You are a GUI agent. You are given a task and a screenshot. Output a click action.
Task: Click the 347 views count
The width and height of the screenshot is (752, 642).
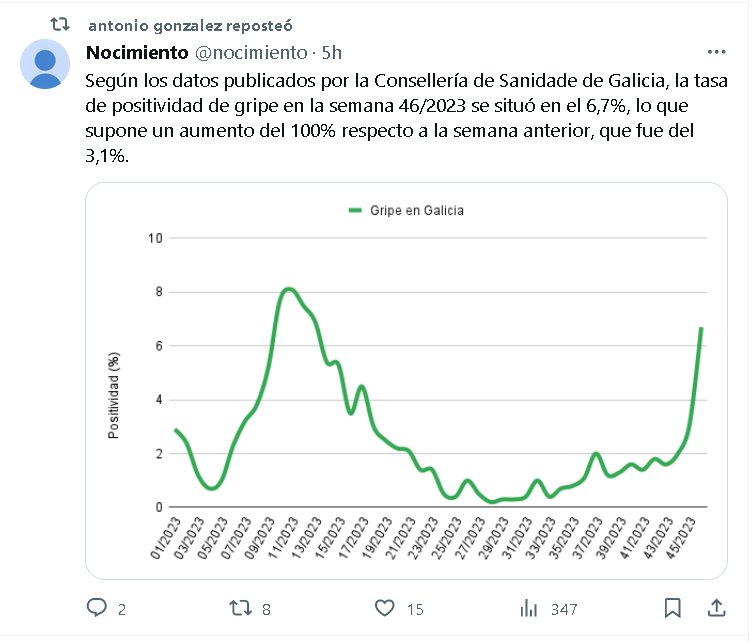(x=564, y=608)
